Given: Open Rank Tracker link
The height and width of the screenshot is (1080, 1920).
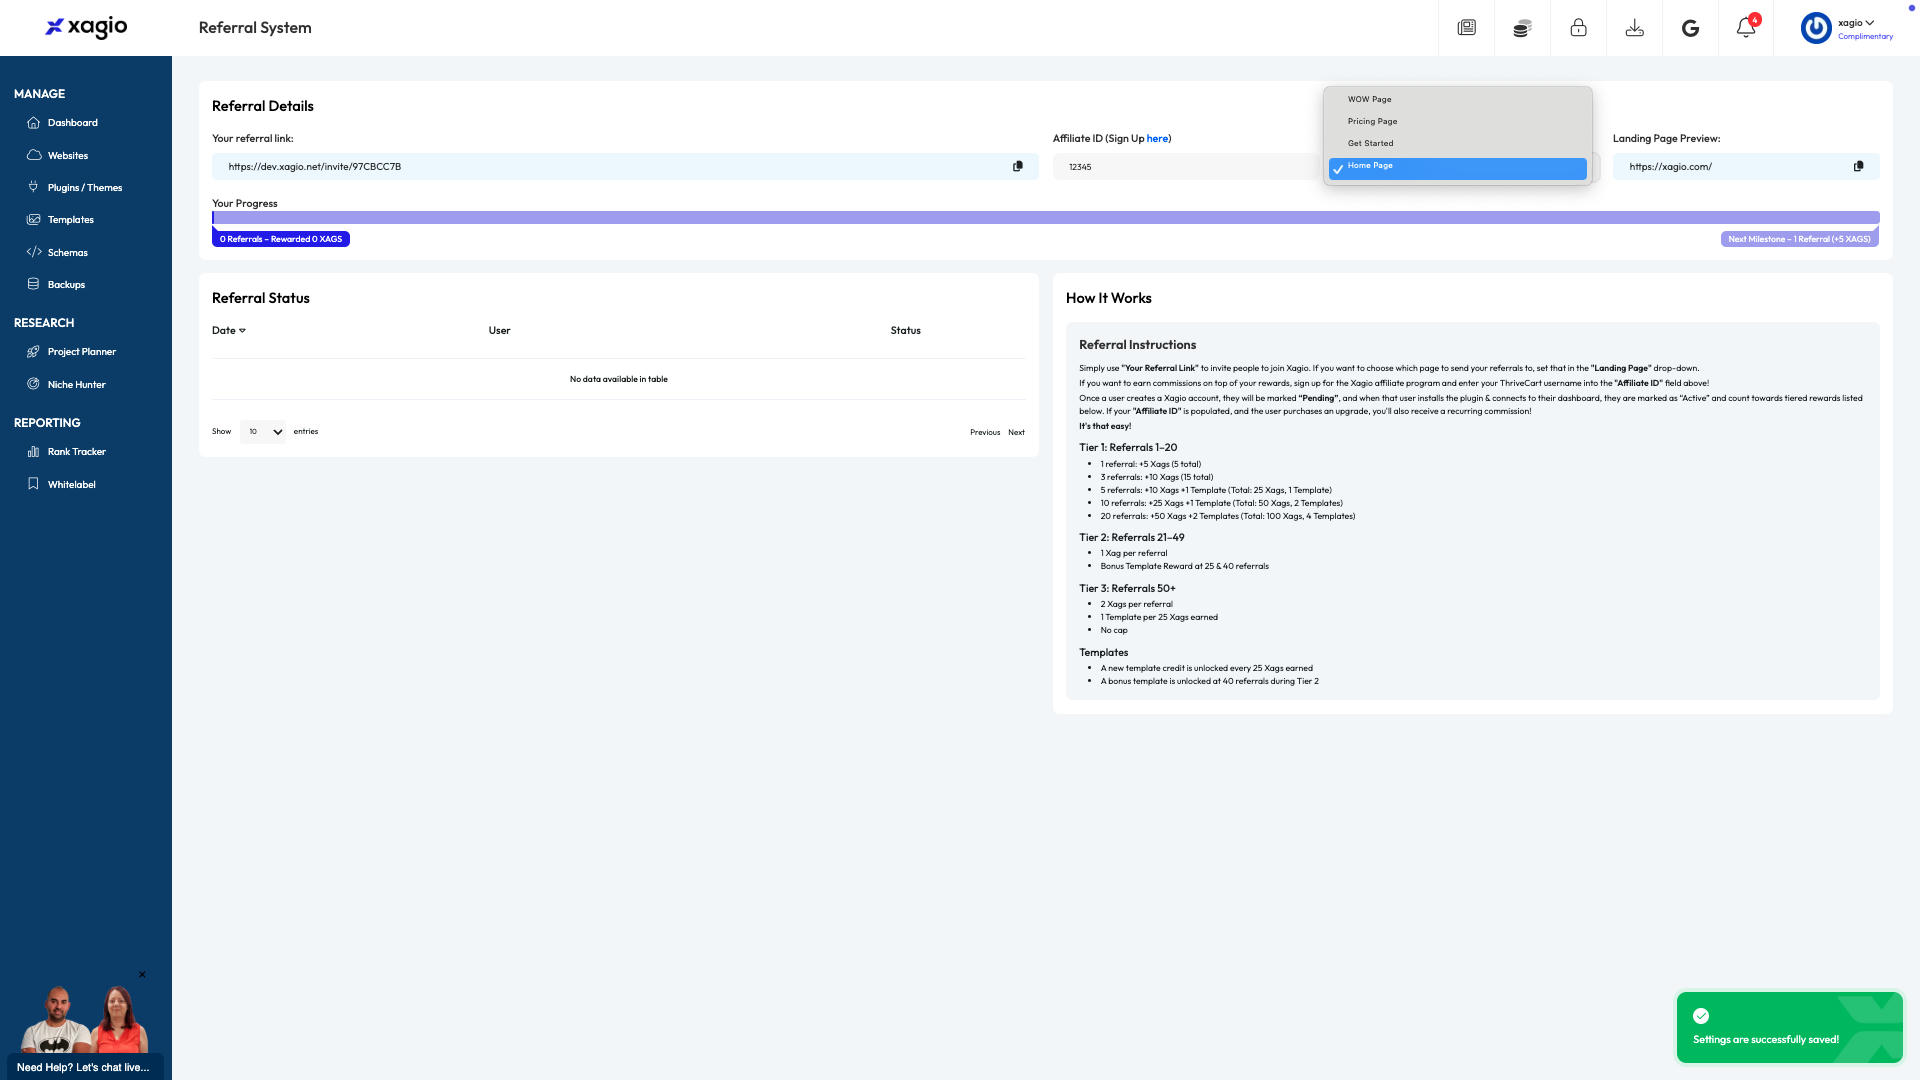Looking at the screenshot, I should pos(77,452).
